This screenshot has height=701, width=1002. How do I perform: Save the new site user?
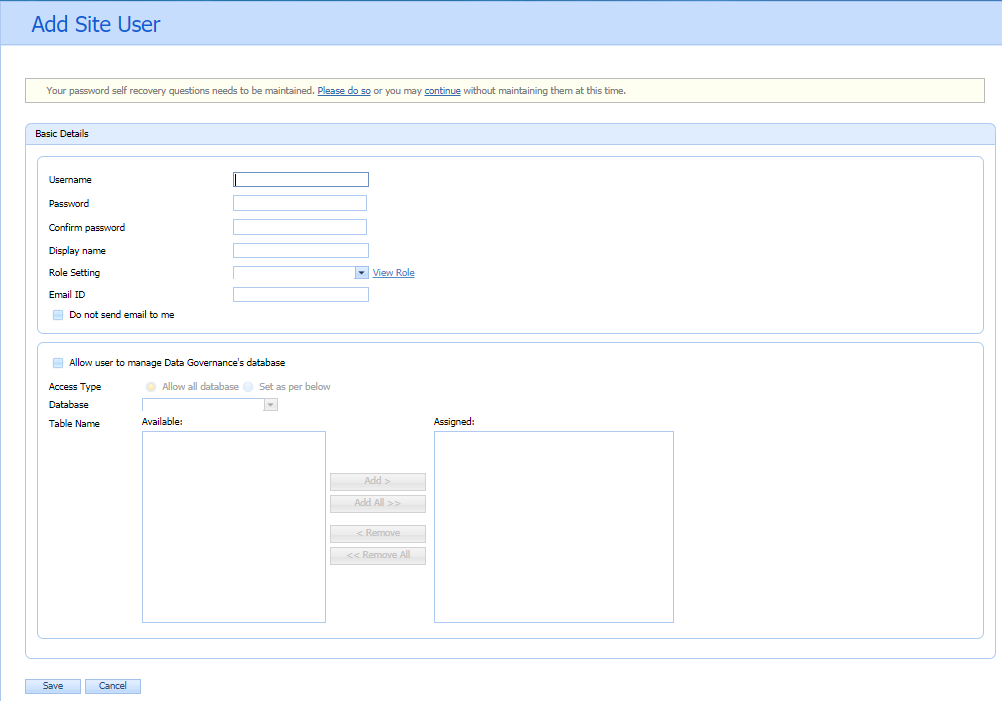(53, 686)
